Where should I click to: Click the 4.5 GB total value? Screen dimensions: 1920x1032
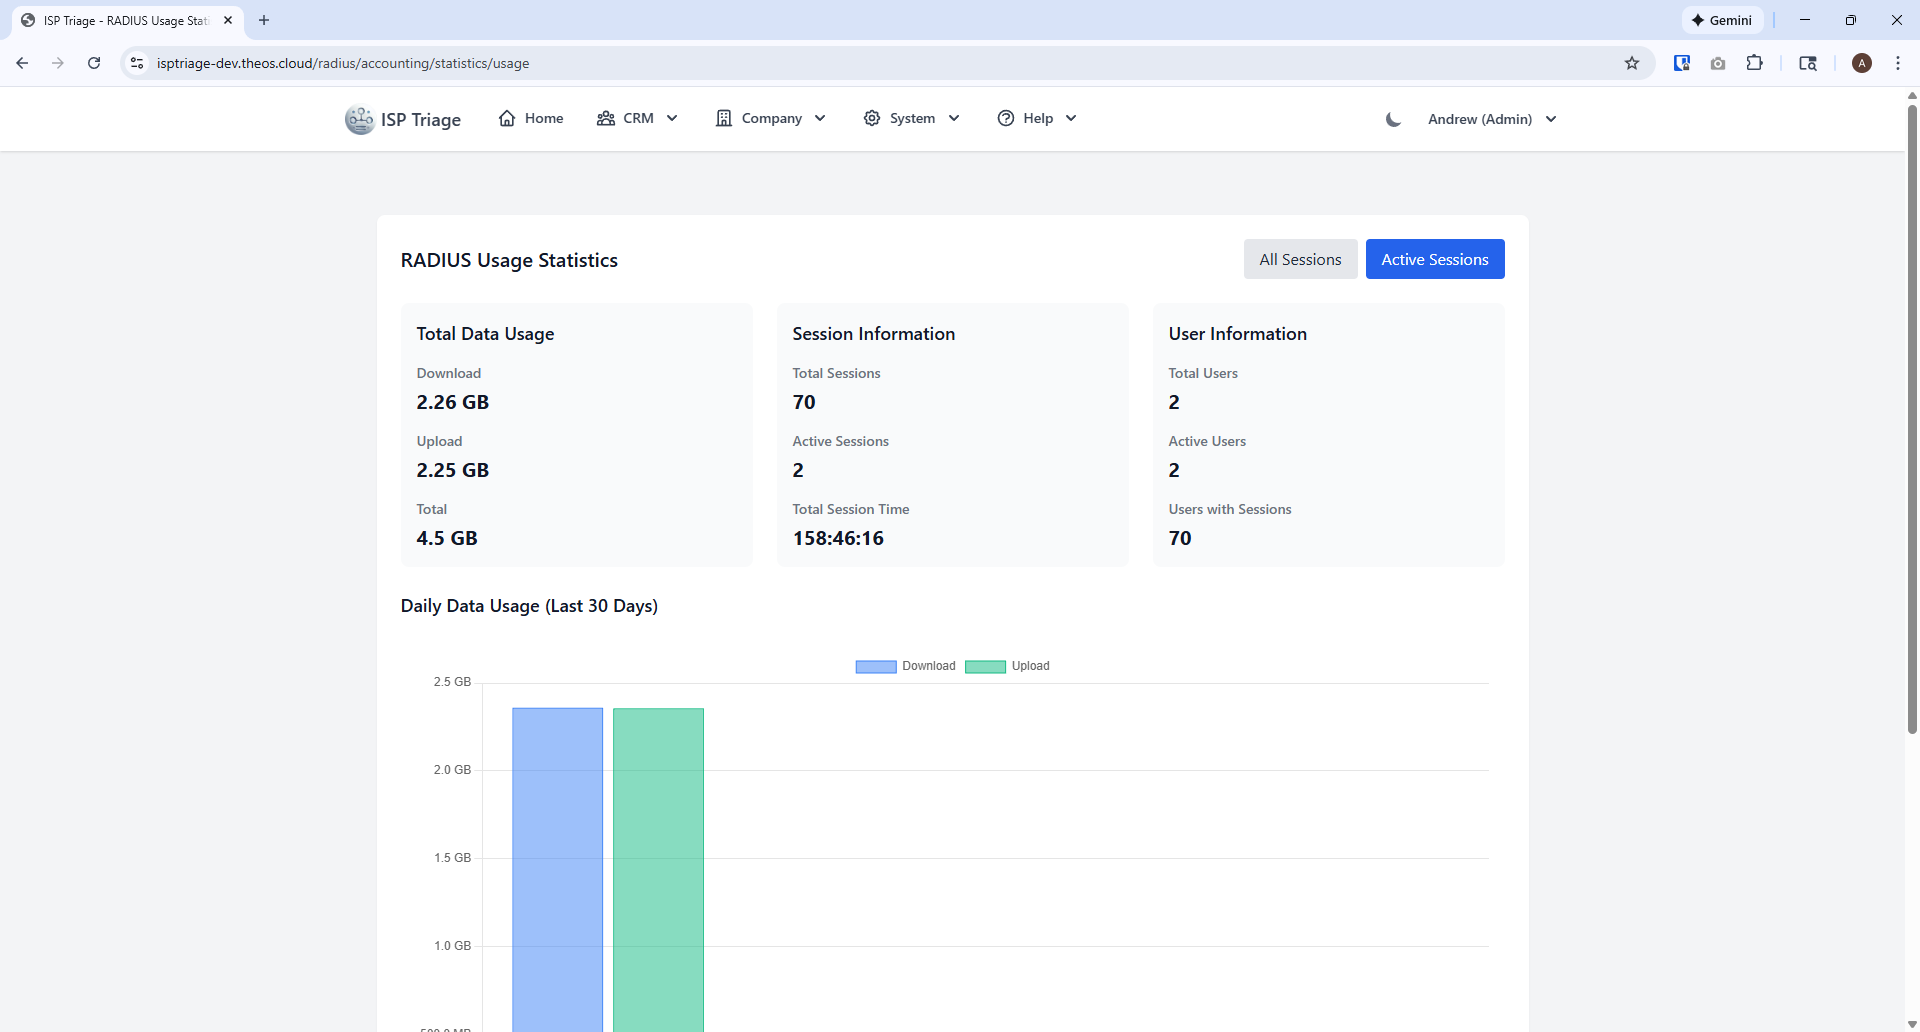tap(447, 538)
